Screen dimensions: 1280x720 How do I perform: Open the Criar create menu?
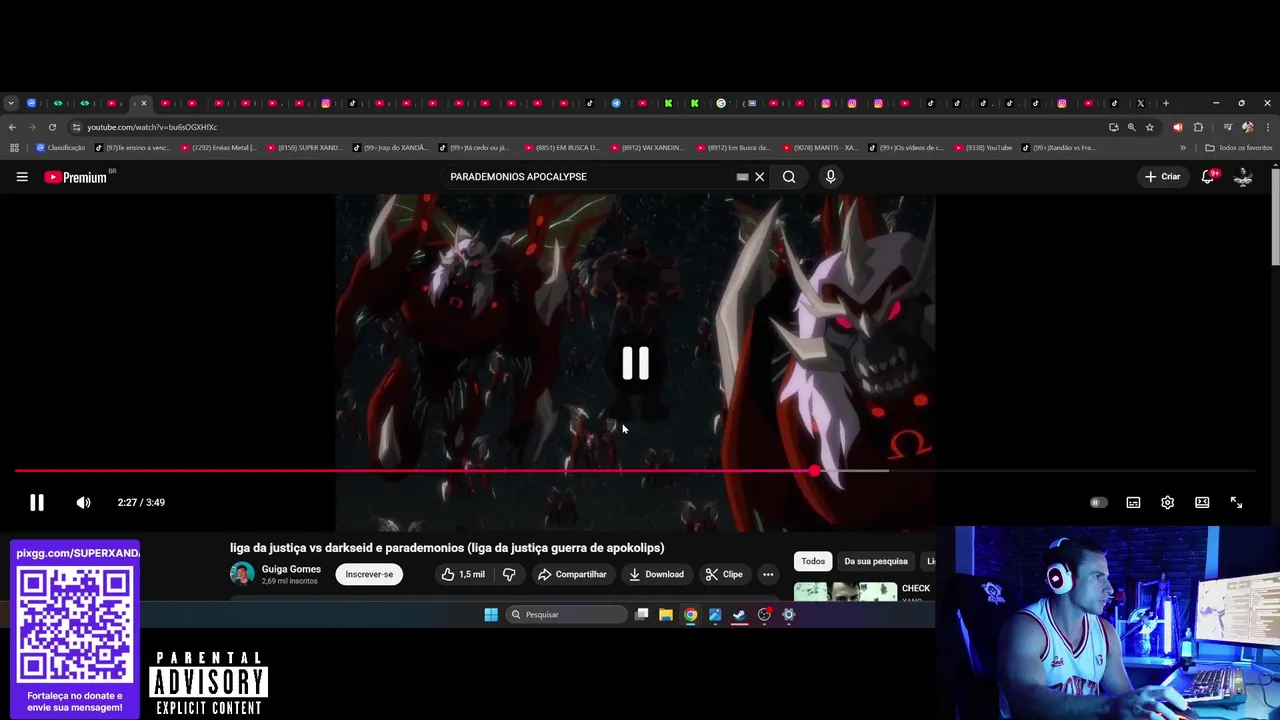1163,177
